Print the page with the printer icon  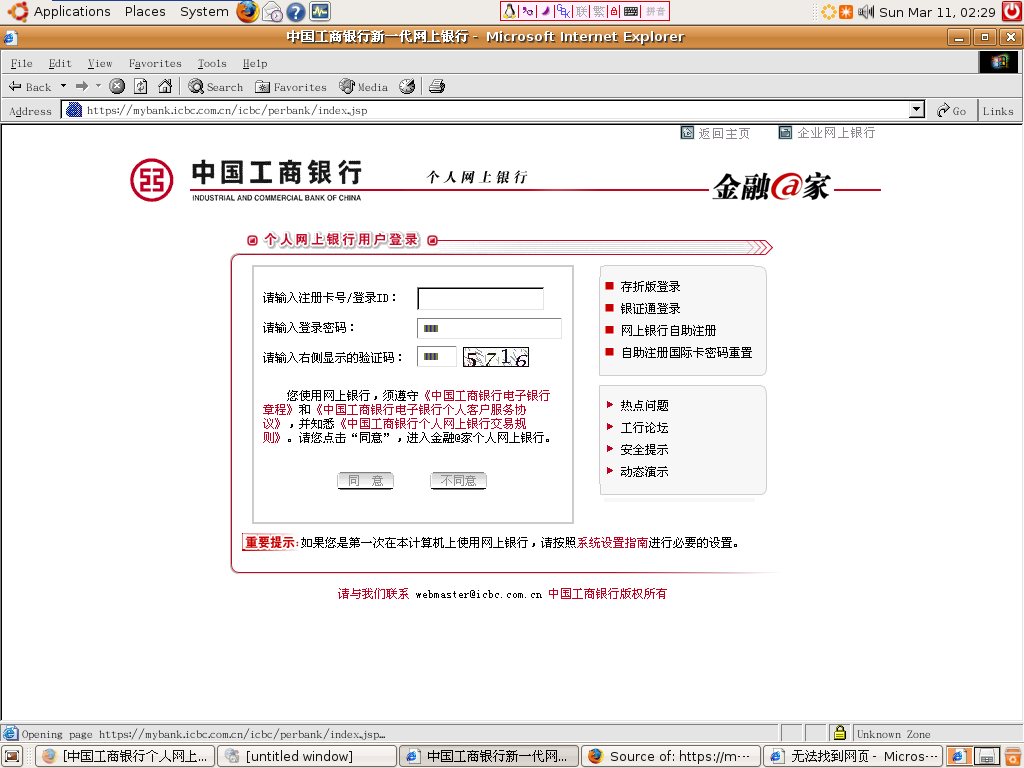(x=437, y=86)
